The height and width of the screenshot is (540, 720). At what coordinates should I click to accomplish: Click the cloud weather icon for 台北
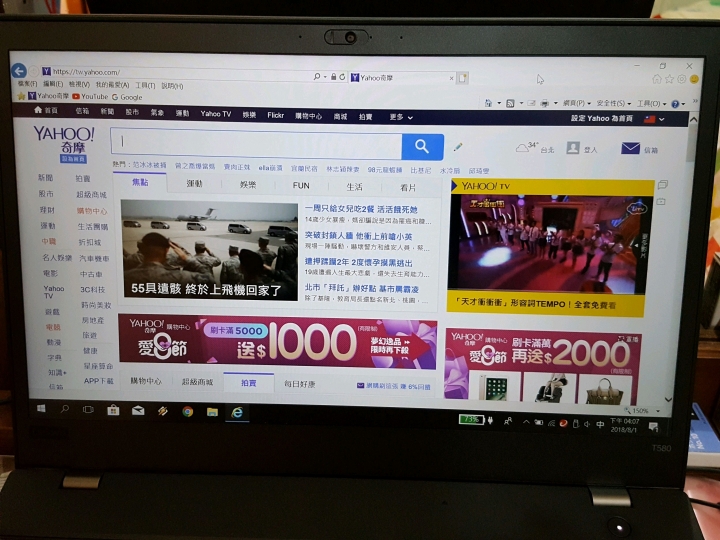pyautogui.click(x=523, y=148)
